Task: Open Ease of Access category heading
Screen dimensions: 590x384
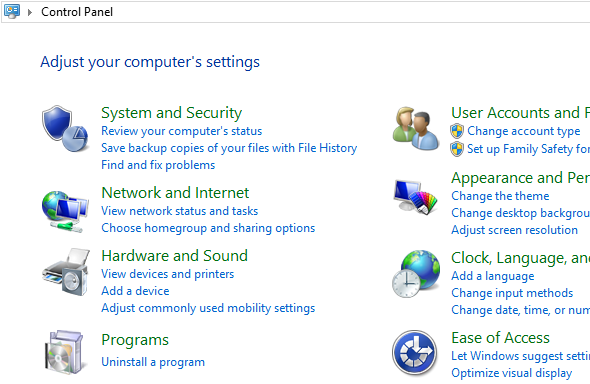Action: coord(500,338)
